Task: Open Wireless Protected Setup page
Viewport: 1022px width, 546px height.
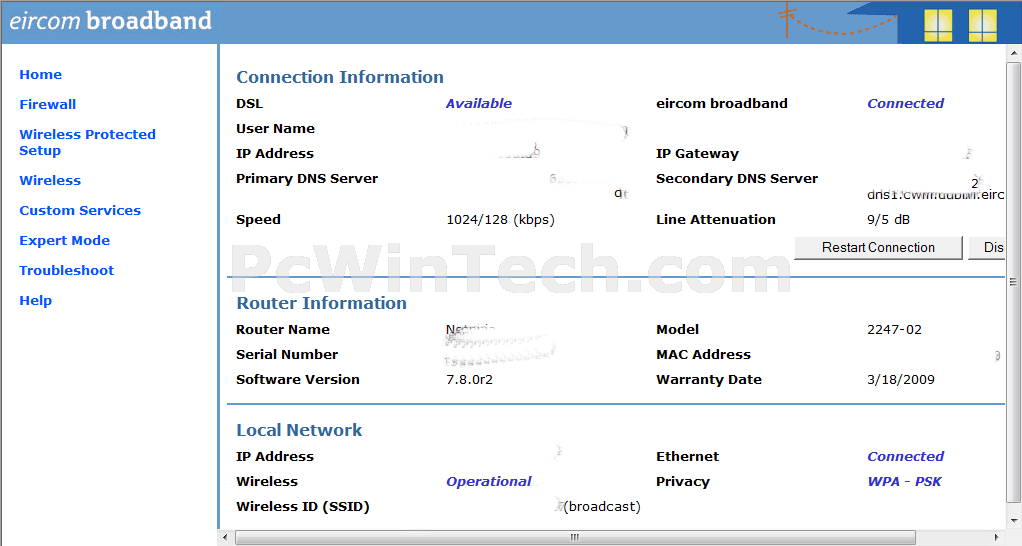Action: tap(87, 142)
